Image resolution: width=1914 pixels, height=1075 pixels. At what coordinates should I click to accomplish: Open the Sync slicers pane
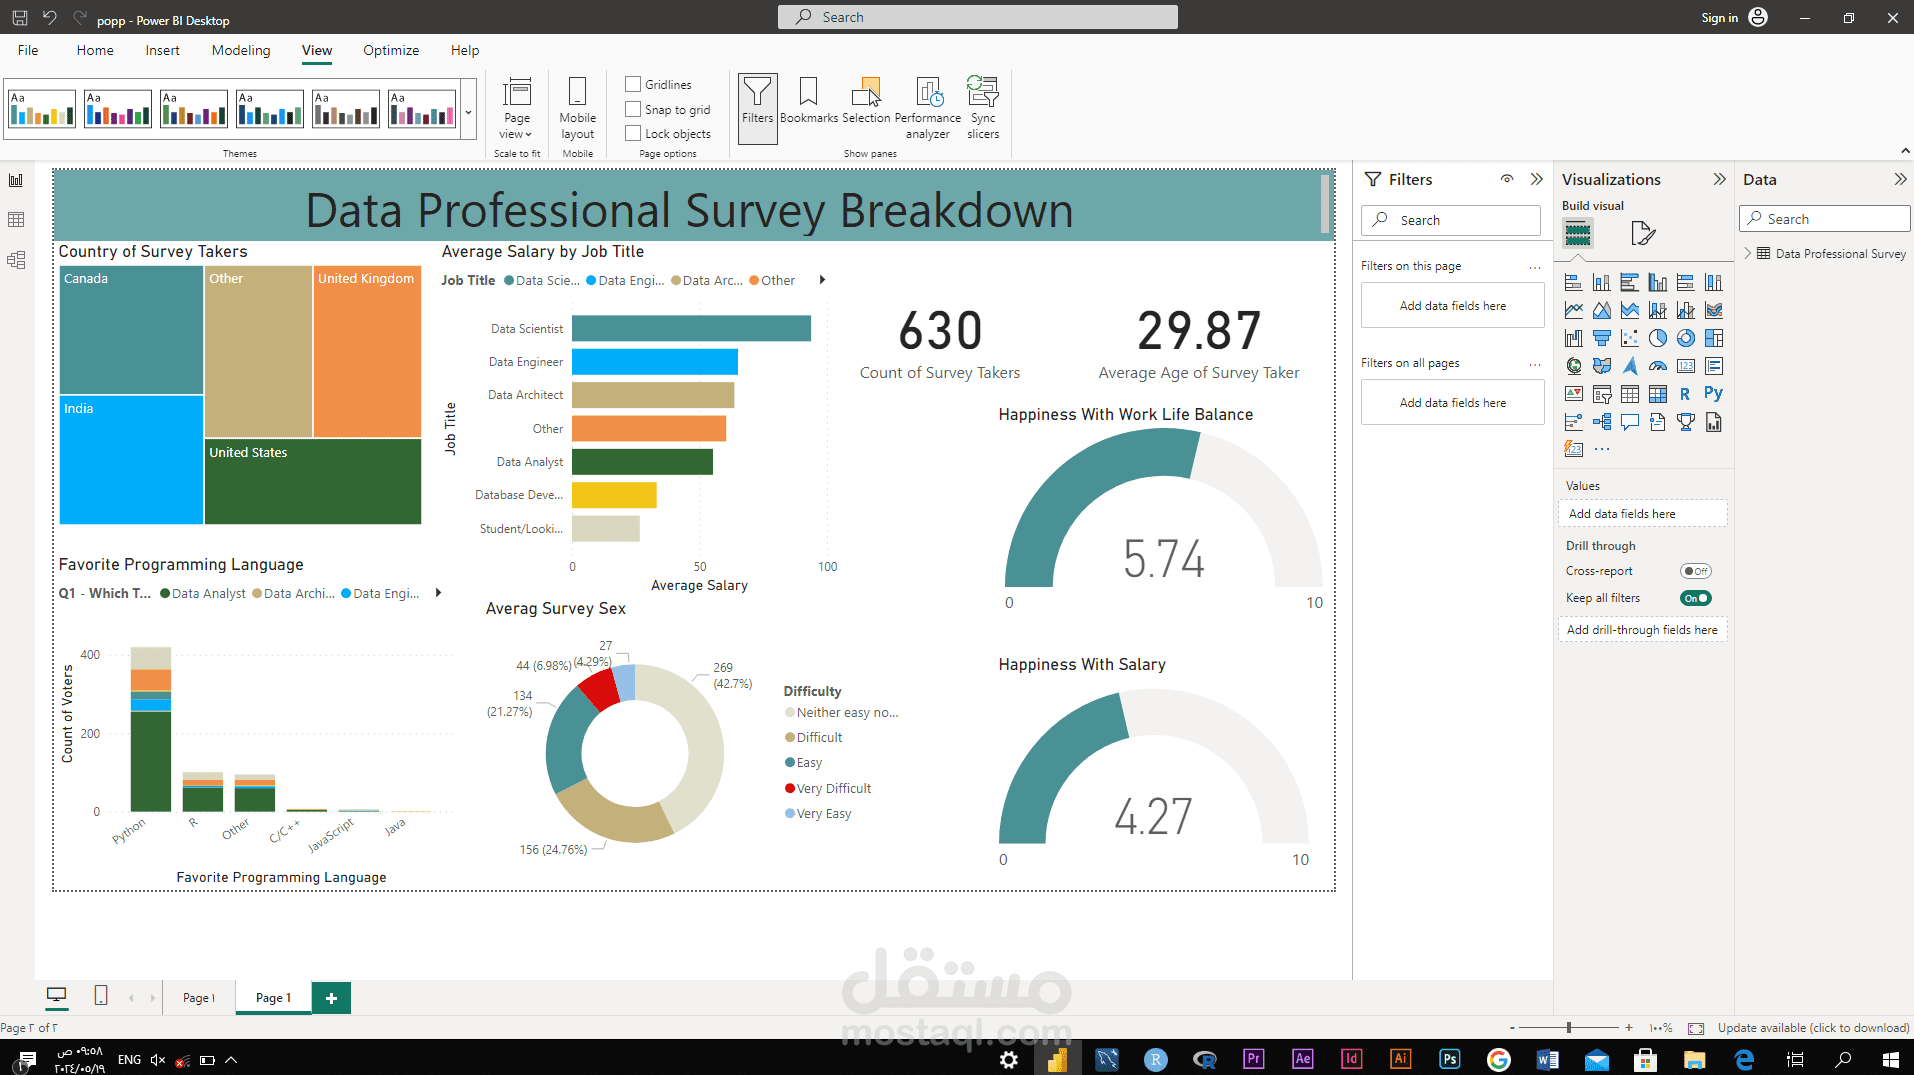point(983,108)
